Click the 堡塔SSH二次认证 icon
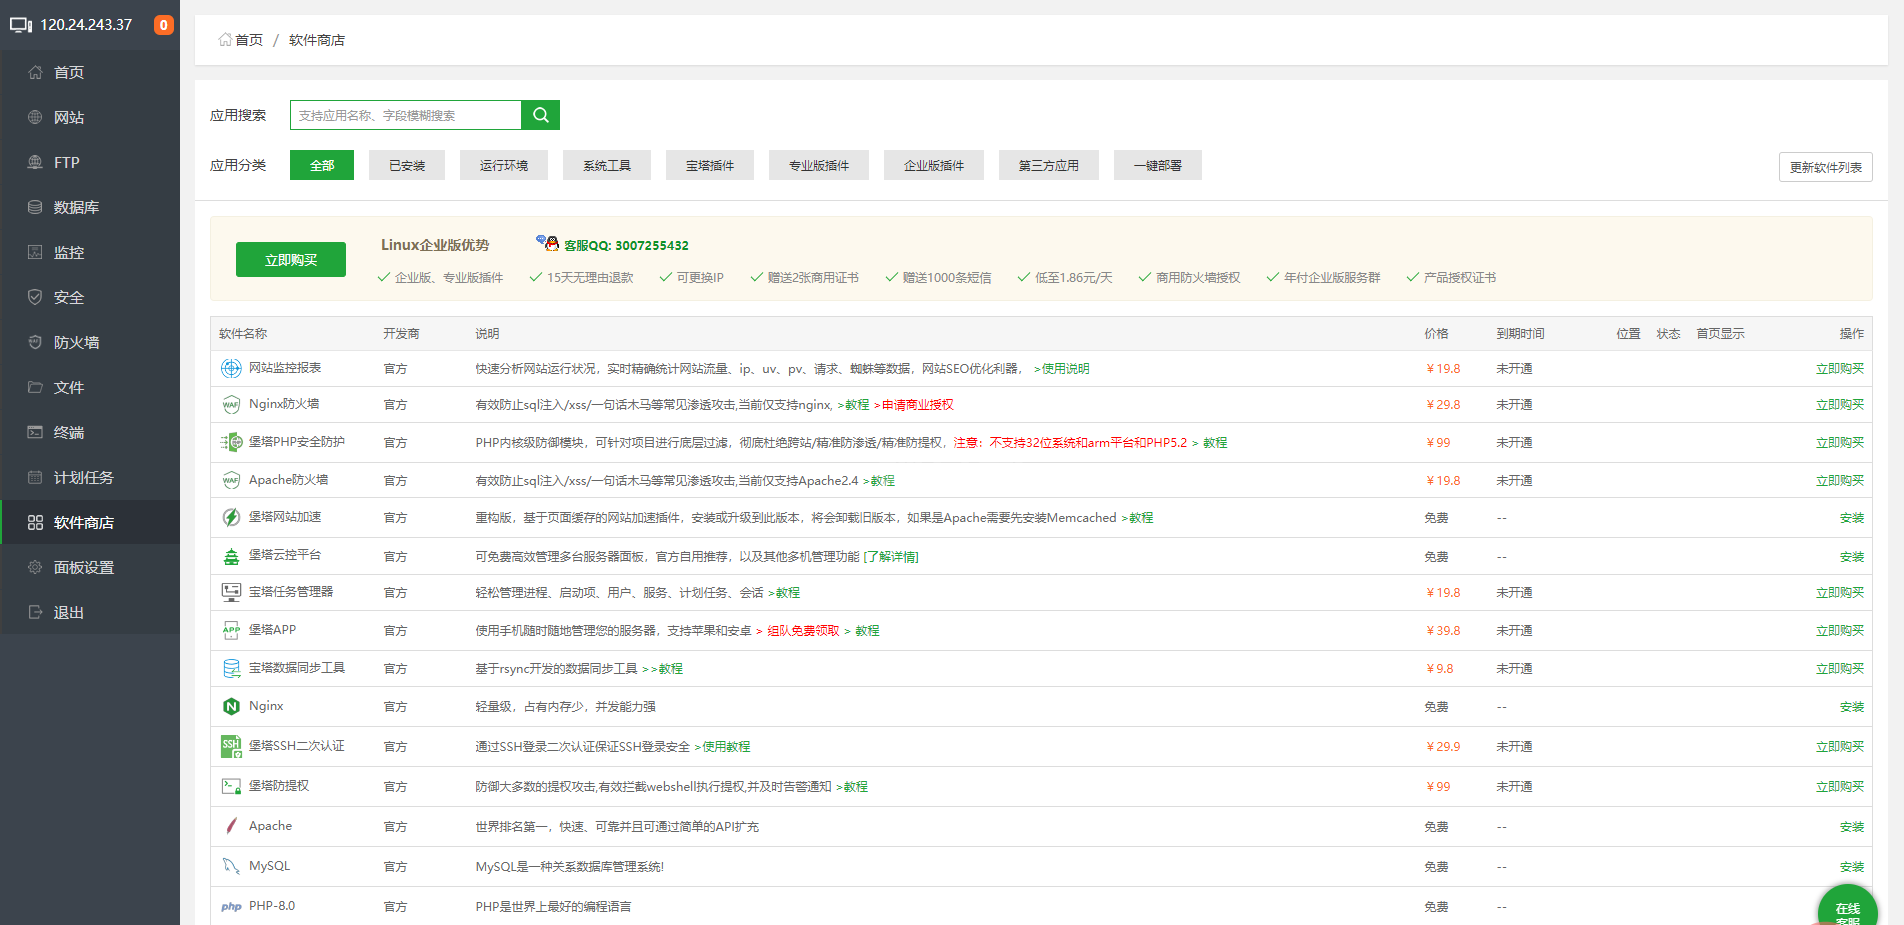 [231, 746]
